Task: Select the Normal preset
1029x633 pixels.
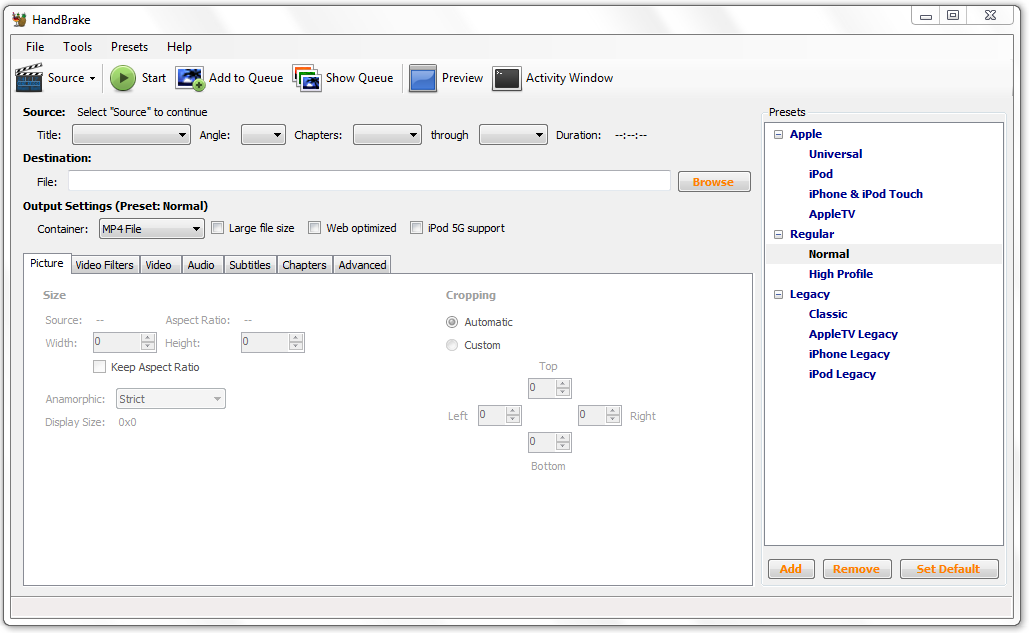Action: click(x=829, y=255)
